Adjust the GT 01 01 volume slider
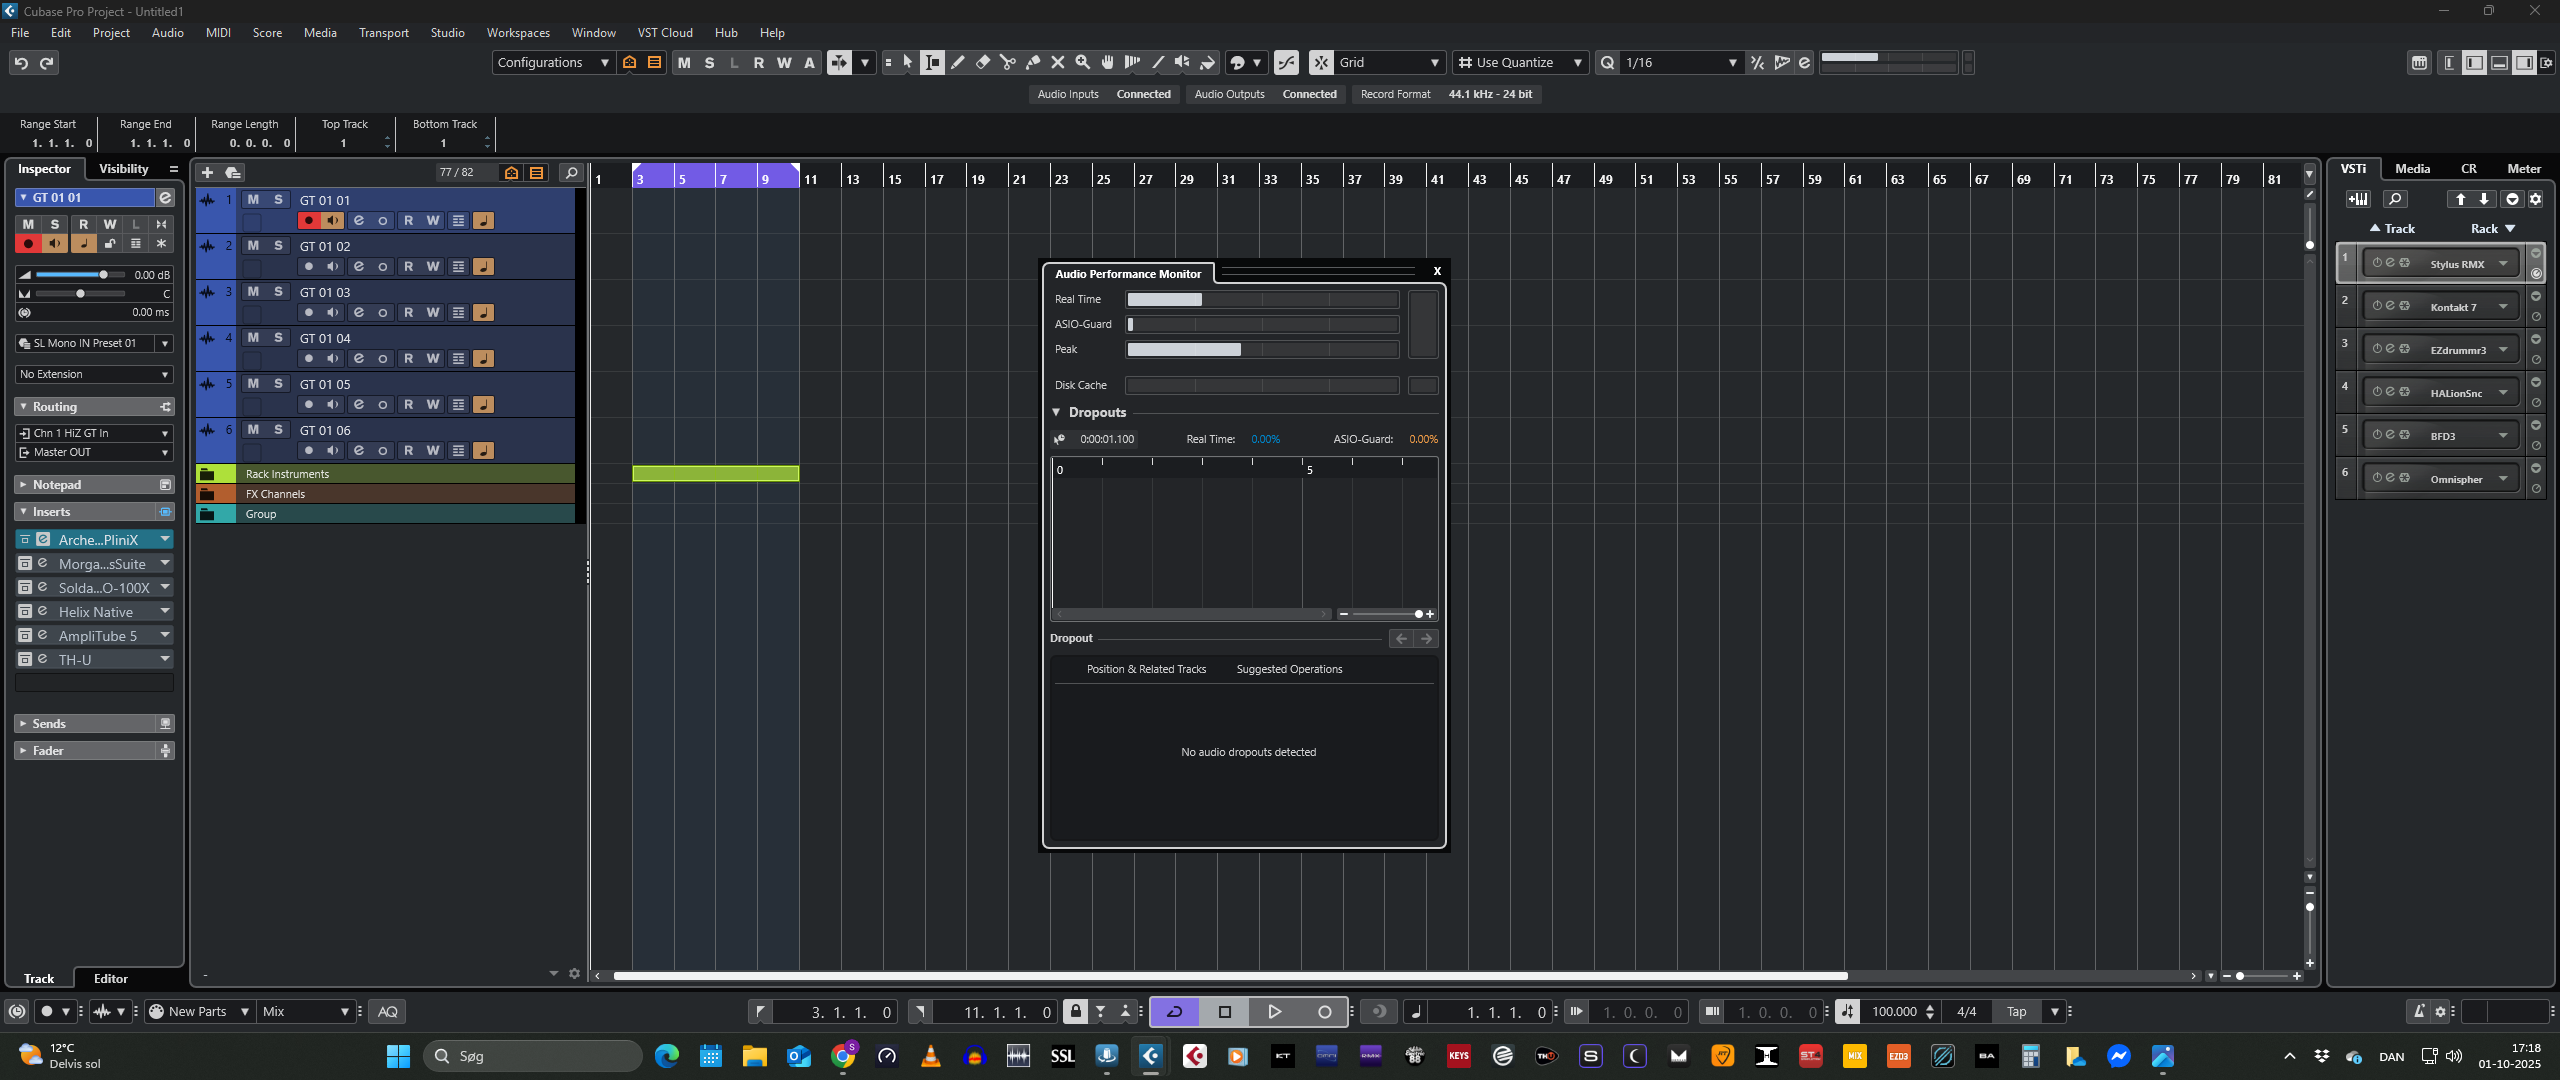2560x1080 pixels. [102, 275]
